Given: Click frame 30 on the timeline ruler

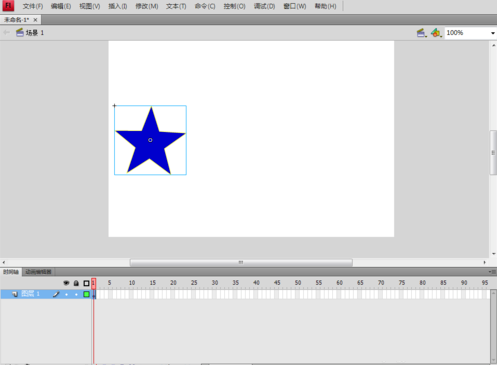Looking at the screenshot, I should pyautogui.click(x=215, y=283).
